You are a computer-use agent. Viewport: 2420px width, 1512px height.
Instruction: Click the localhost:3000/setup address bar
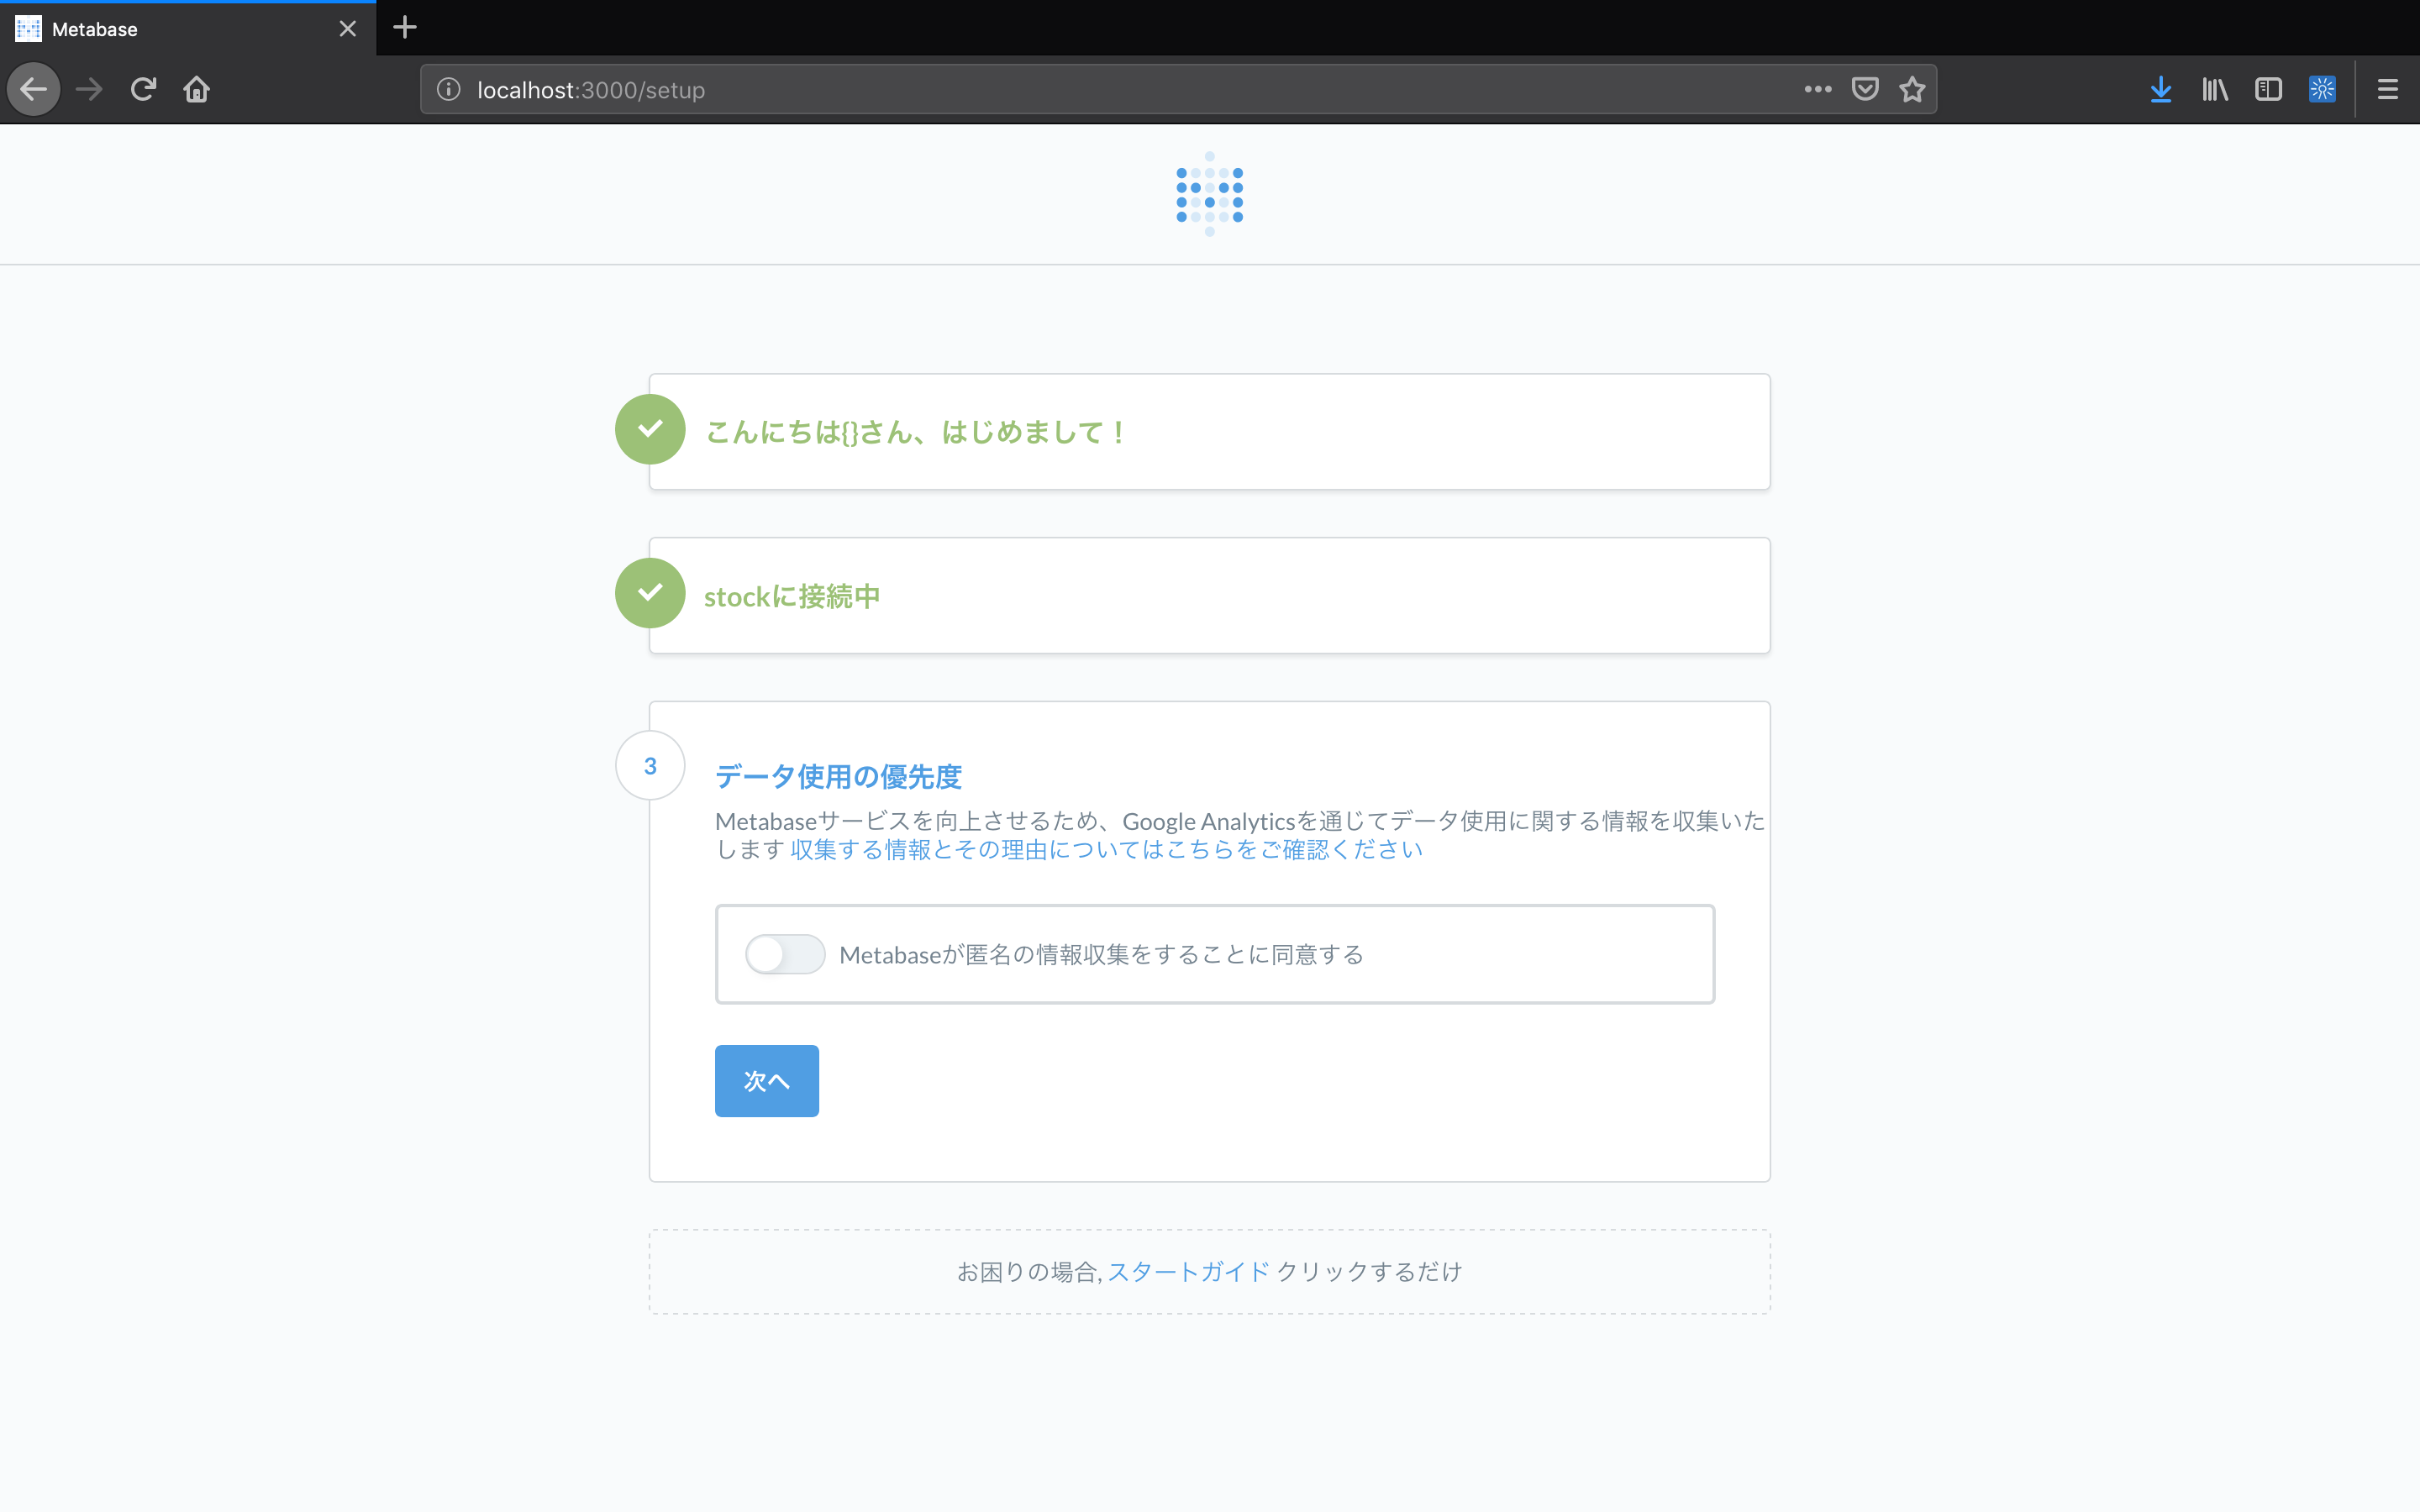1100,90
